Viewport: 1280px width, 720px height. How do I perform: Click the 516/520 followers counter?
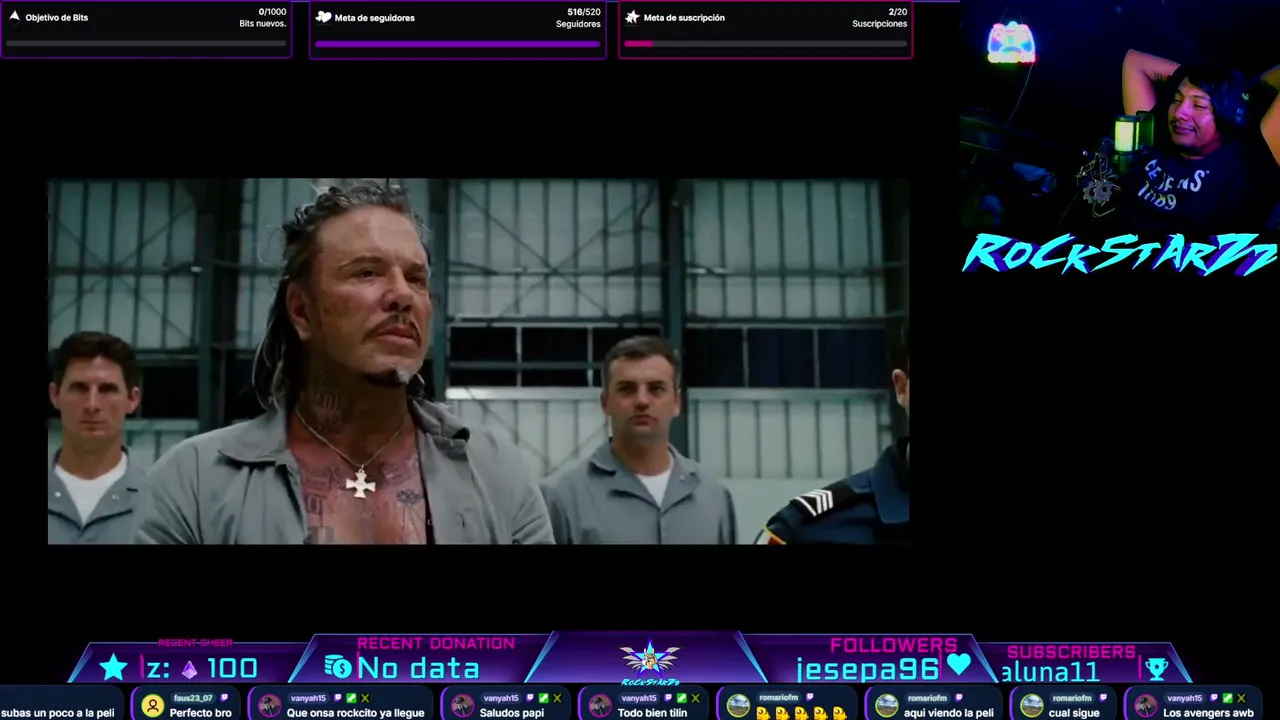click(584, 12)
